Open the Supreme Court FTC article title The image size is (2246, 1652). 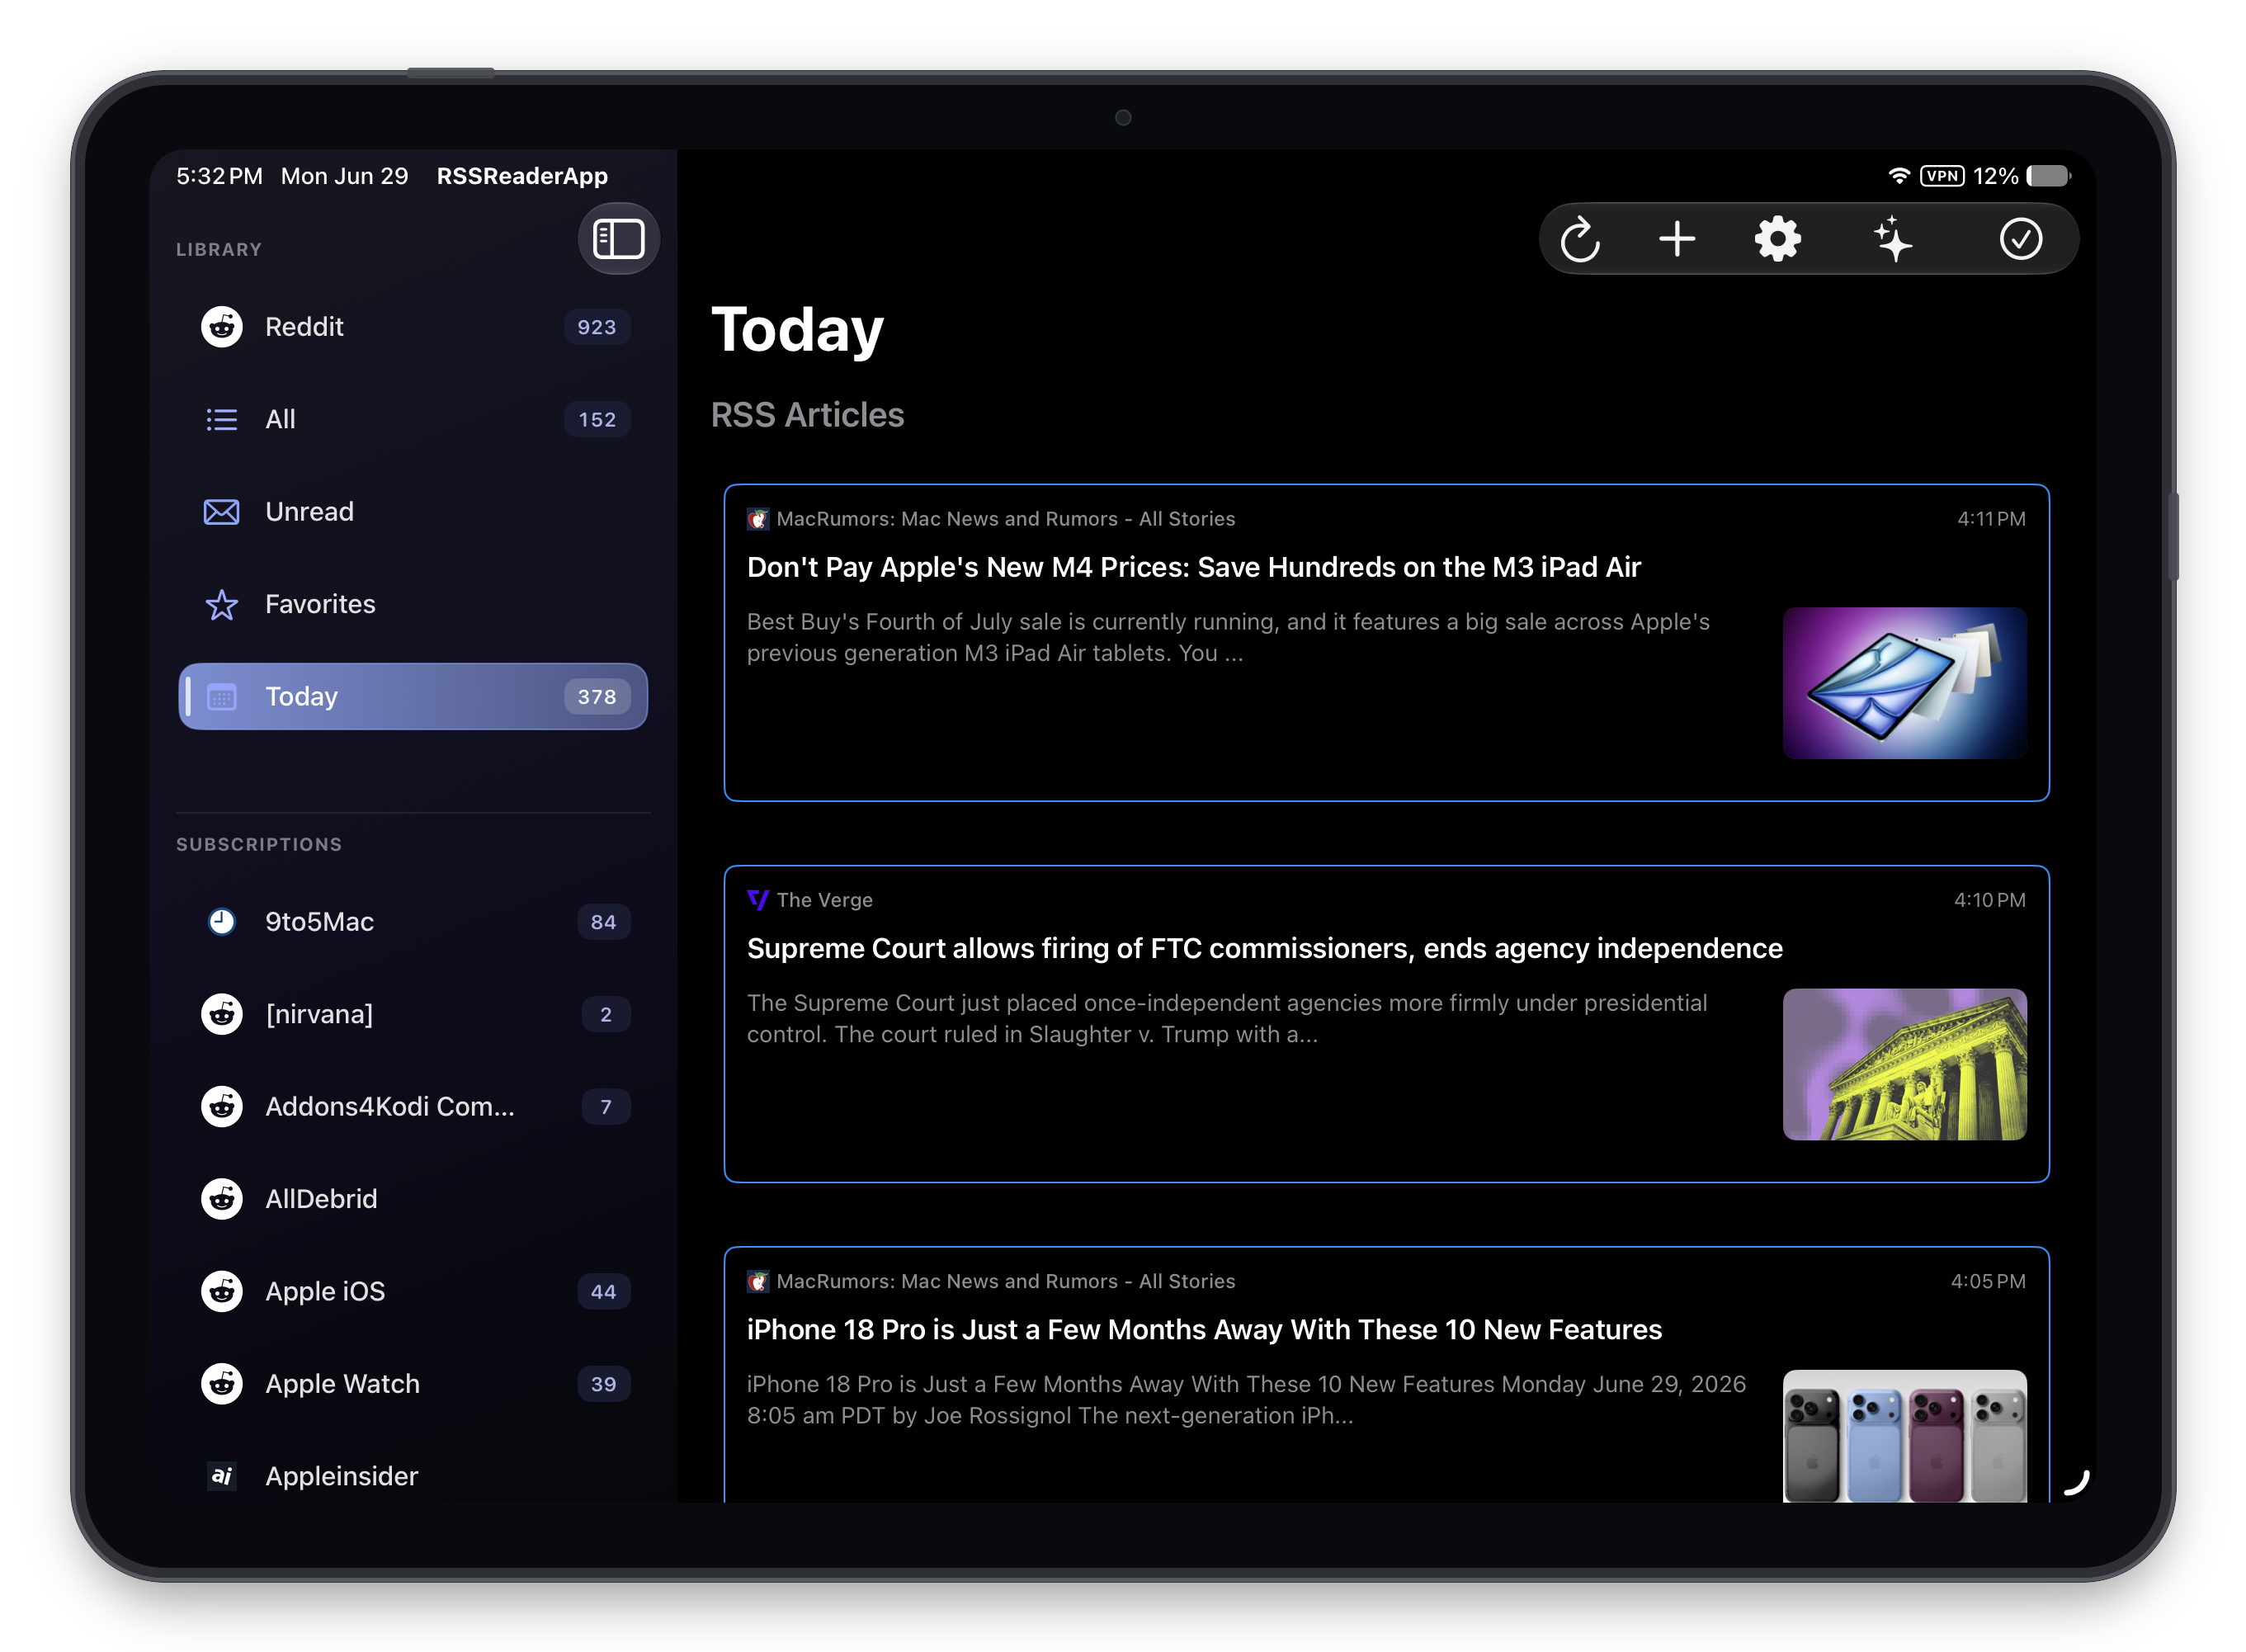(1264, 949)
